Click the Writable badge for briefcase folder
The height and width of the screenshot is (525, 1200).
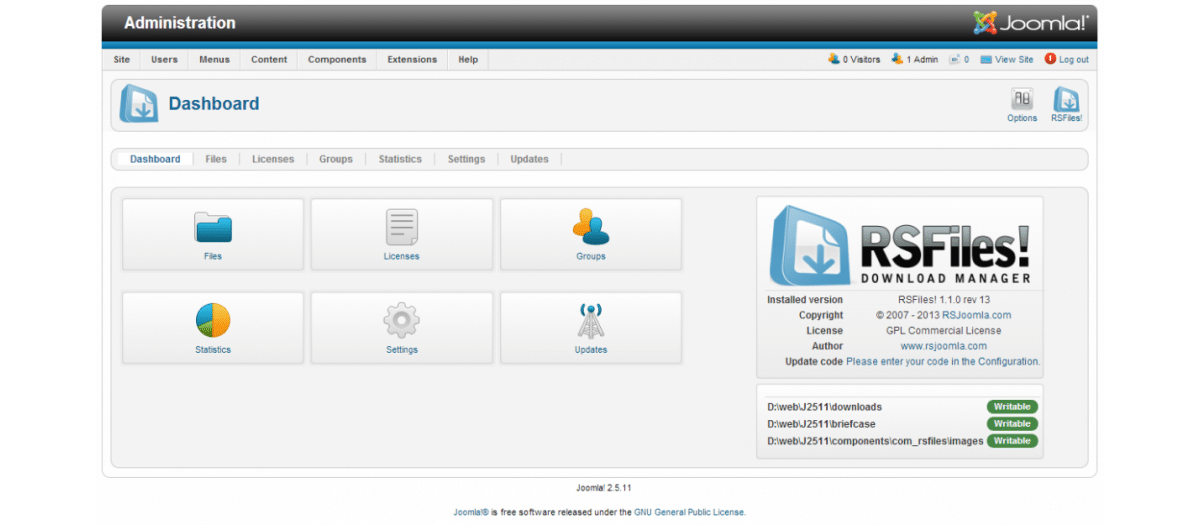[x=1012, y=424]
